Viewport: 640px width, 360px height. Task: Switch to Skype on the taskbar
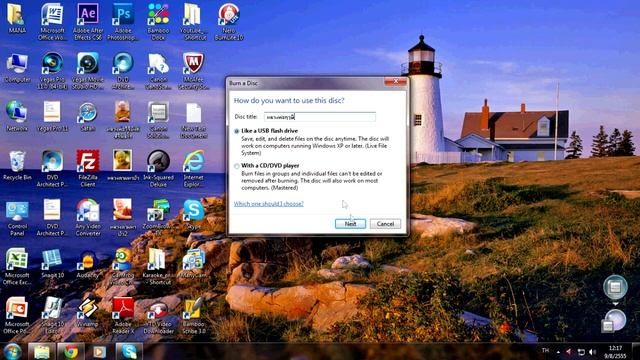pyautogui.click(x=129, y=351)
